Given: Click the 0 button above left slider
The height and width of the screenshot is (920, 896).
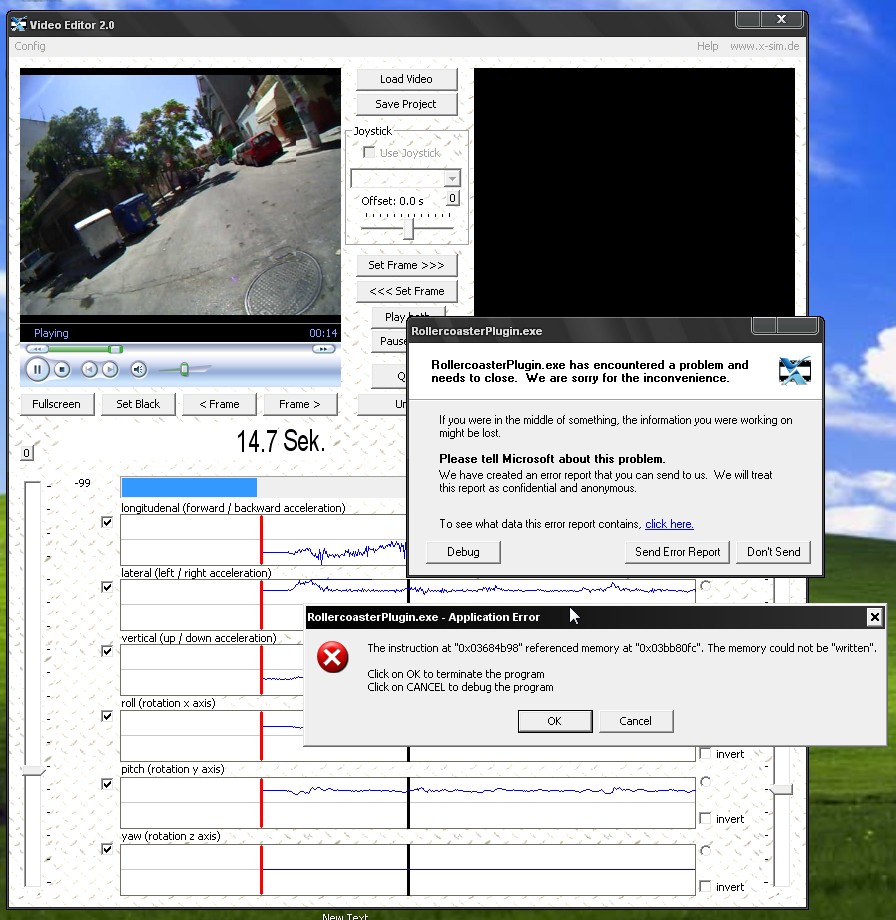Looking at the screenshot, I should (x=26, y=453).
